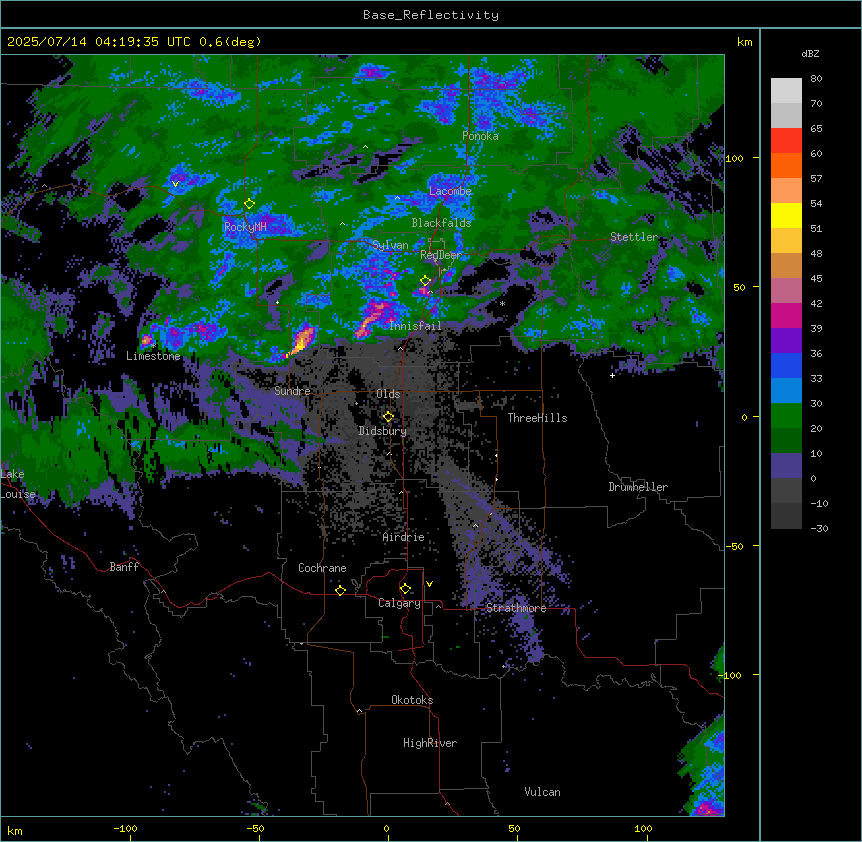Pick the light gray 80 dBZ legend color

click(x=786, y=90)
